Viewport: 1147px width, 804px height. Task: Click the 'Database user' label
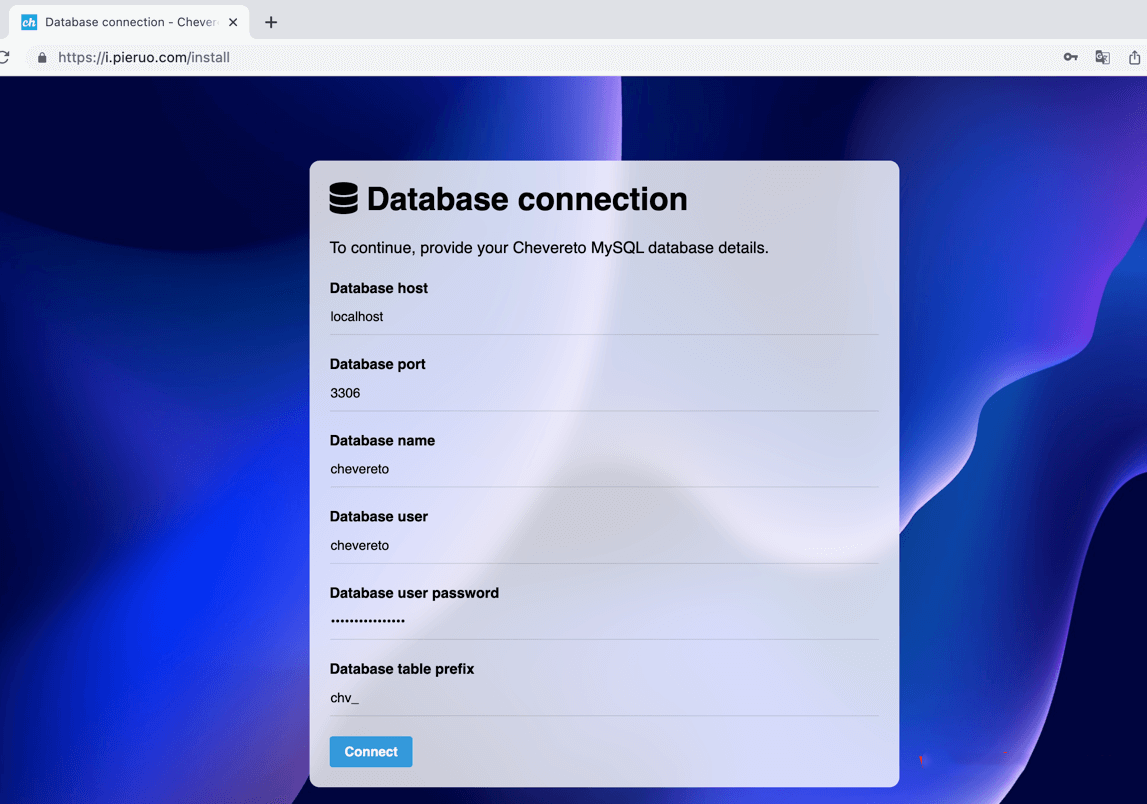click(379, 516)
